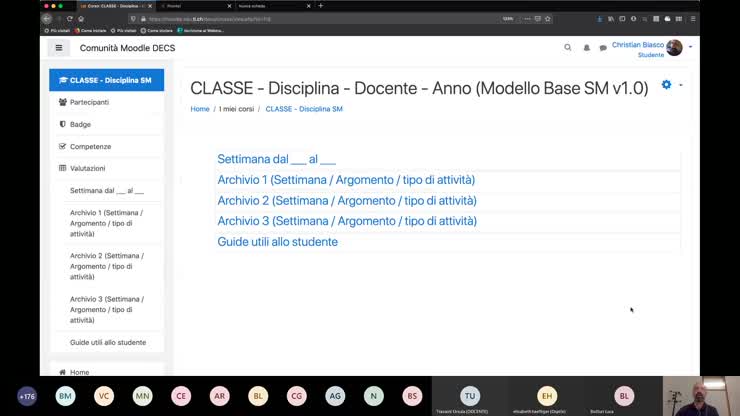Open the 'Settimana dal ___ al ___' section
Screen dimensions: 740x416
[x=276, y=159]
